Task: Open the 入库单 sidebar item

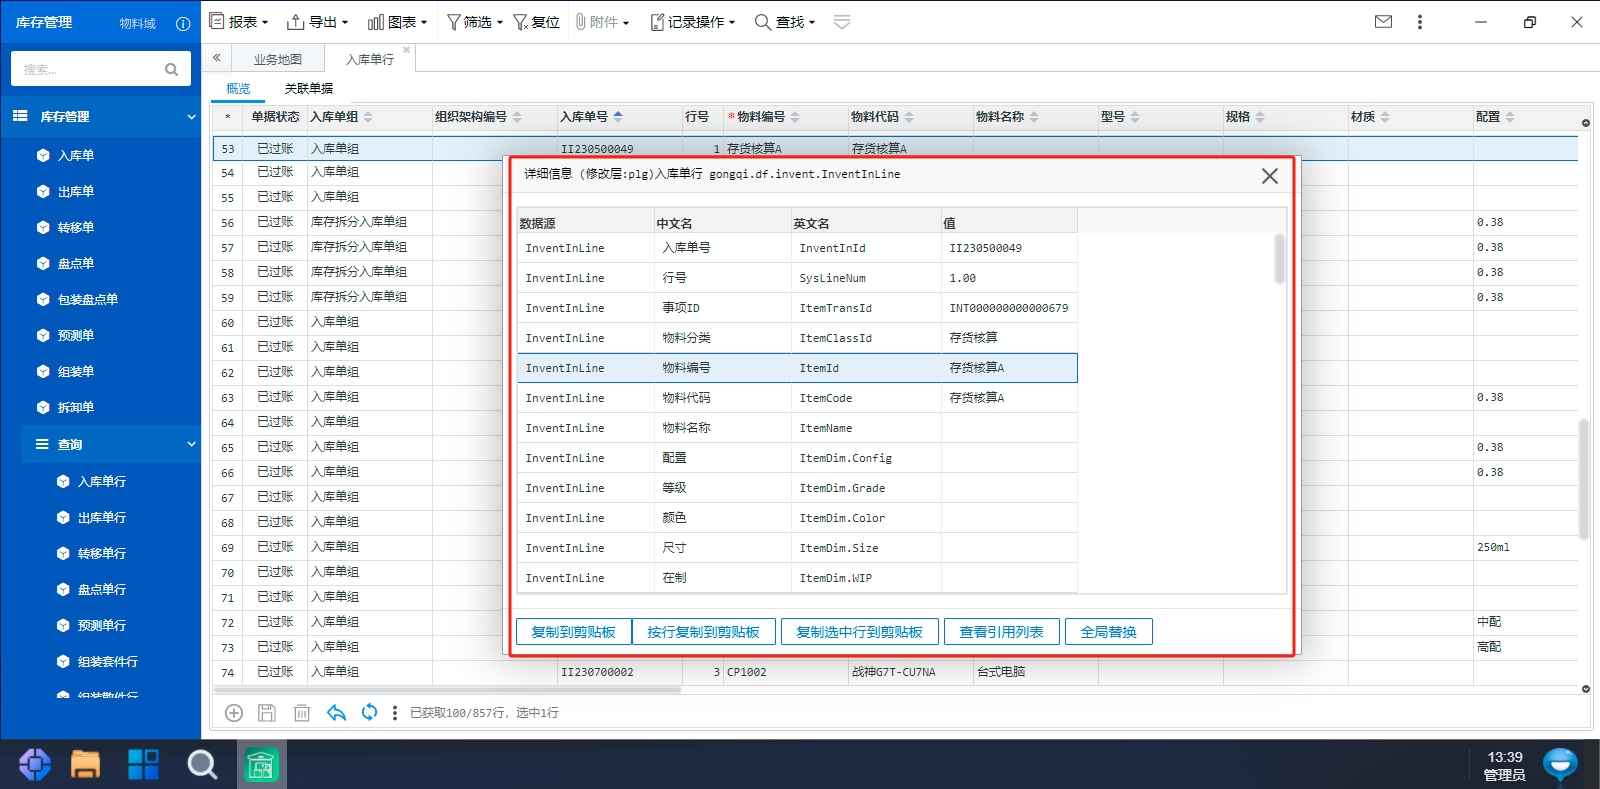Action: [x=76, y=155]
